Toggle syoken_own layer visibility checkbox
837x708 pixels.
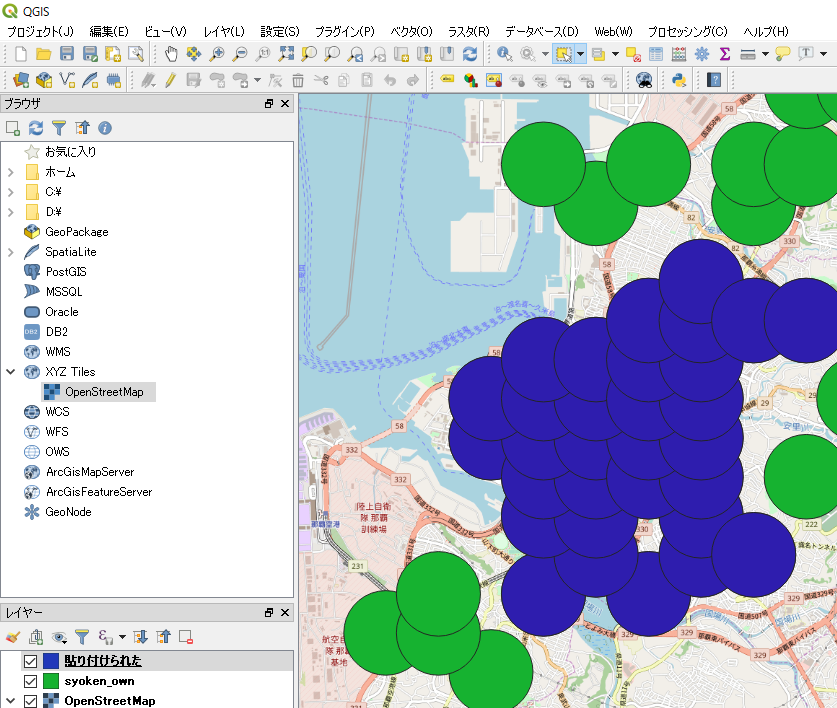(30, 681)
